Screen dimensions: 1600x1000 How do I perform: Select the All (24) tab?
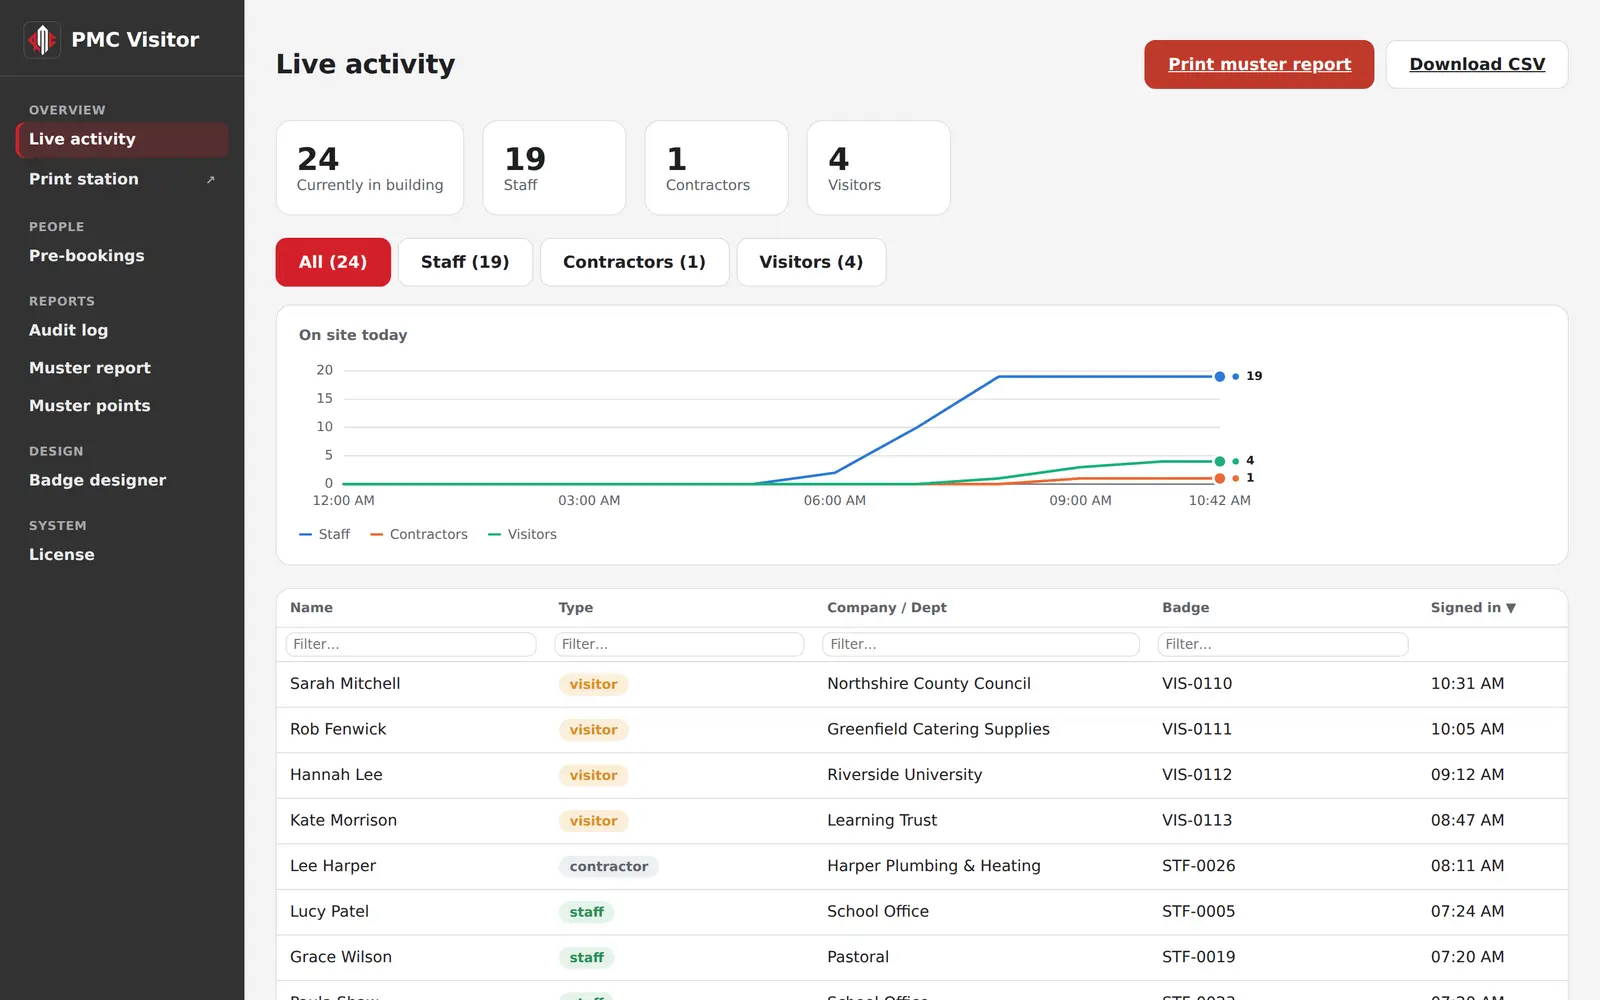coord(333,262)
